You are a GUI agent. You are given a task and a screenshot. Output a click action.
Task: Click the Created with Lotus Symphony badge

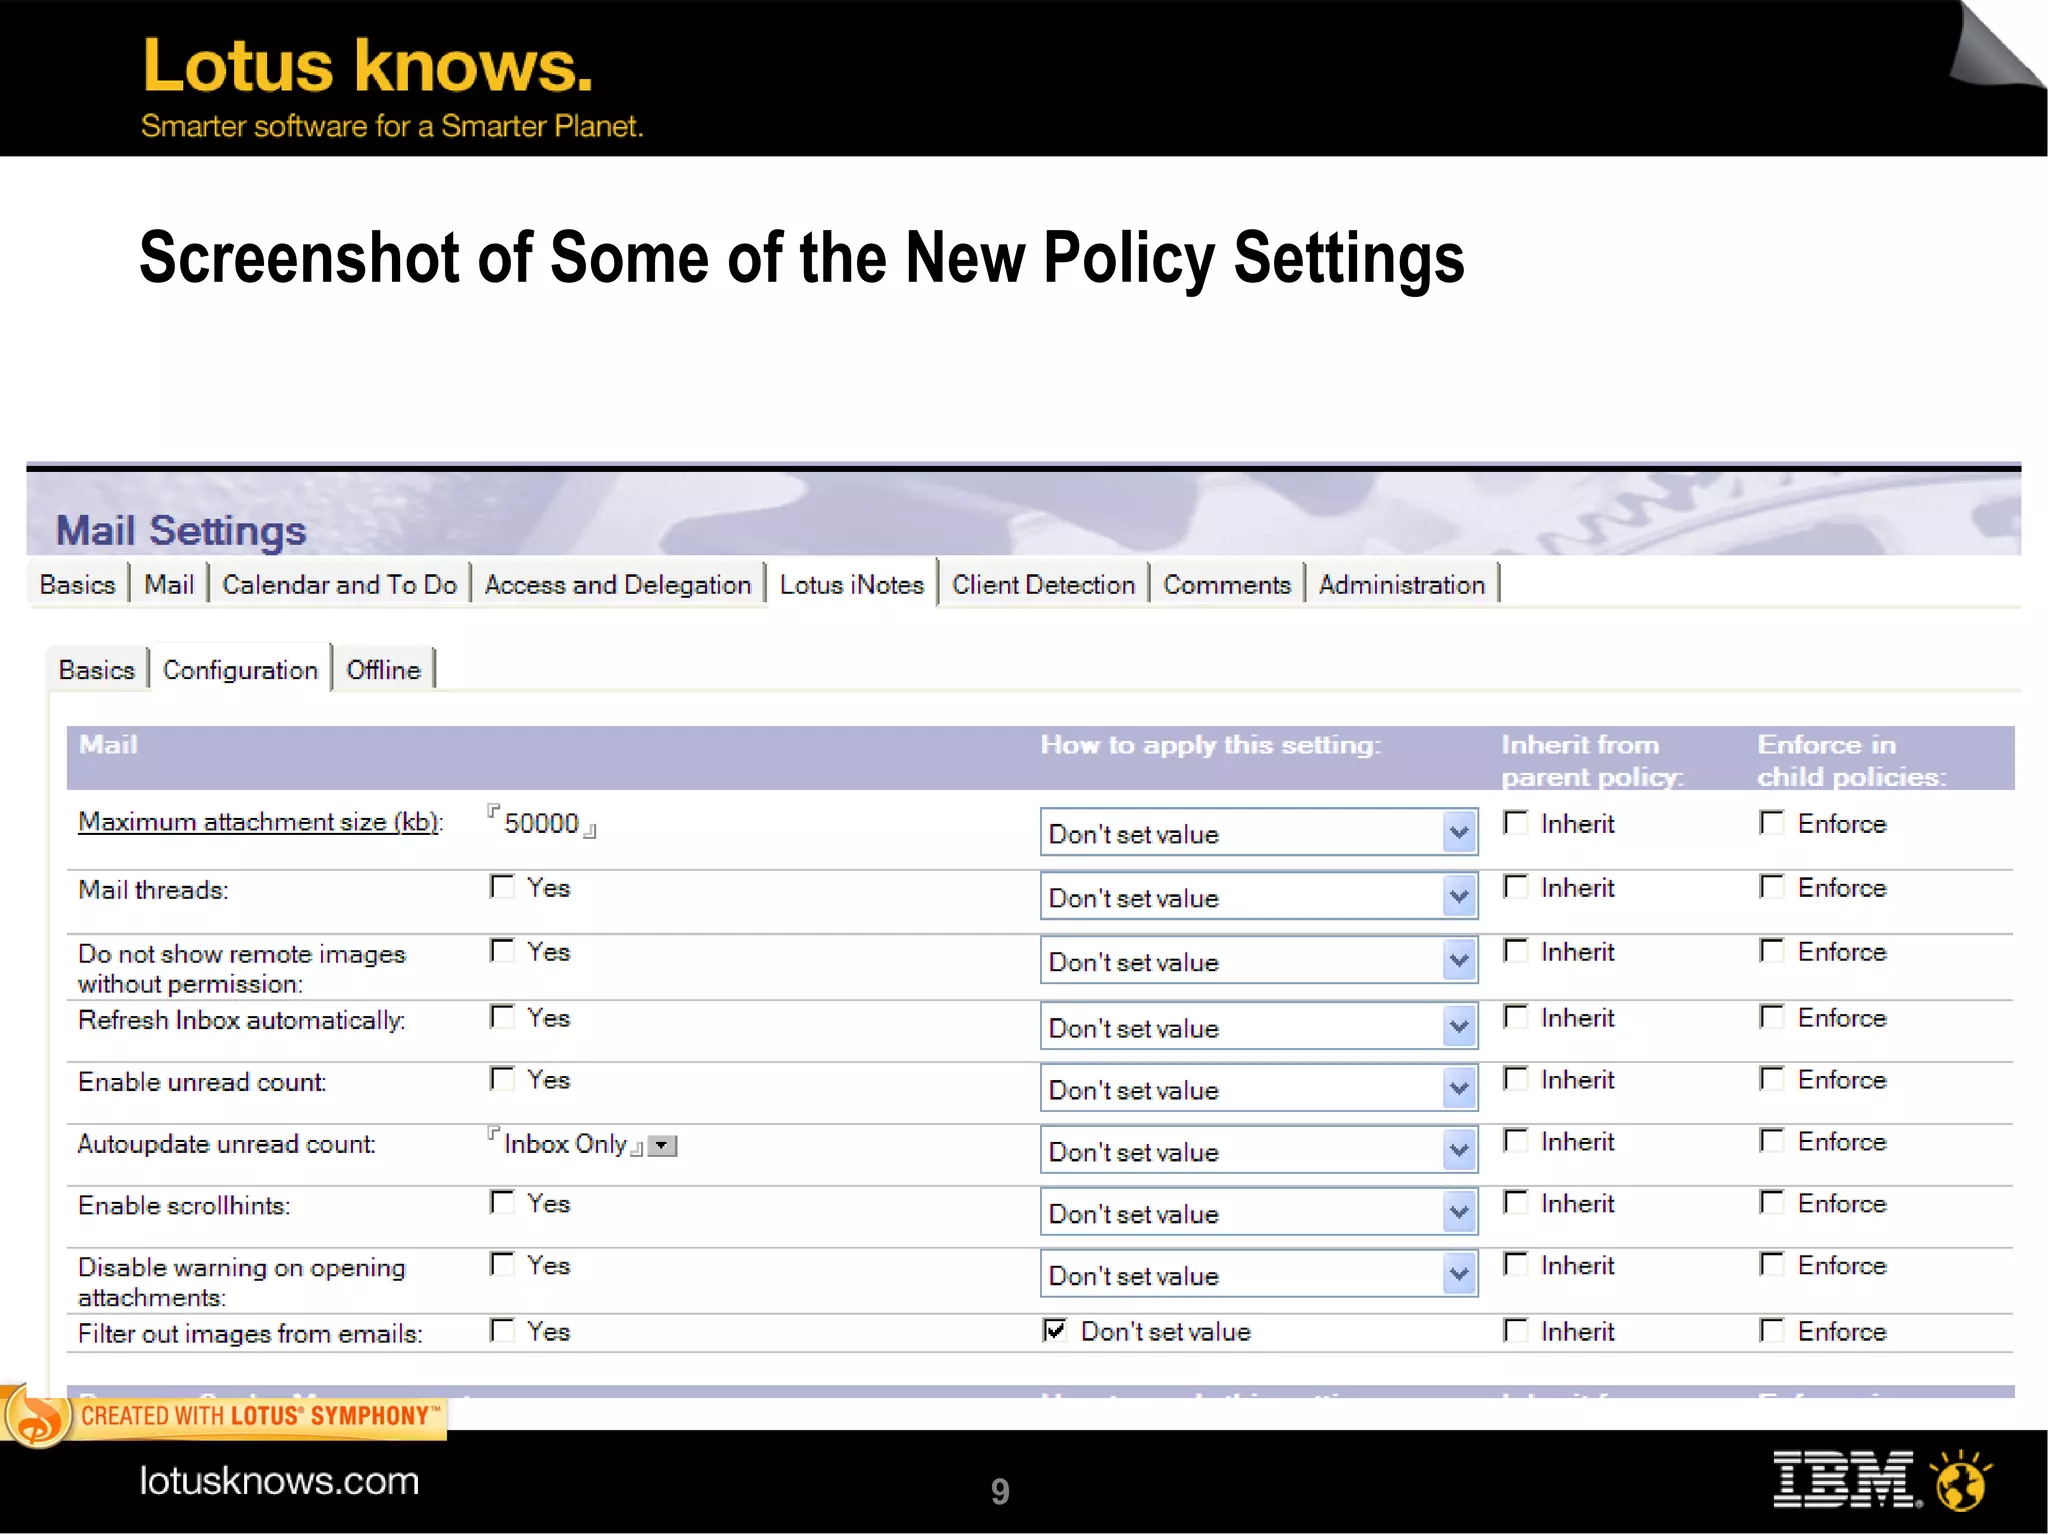click(x=224, y=1416)
